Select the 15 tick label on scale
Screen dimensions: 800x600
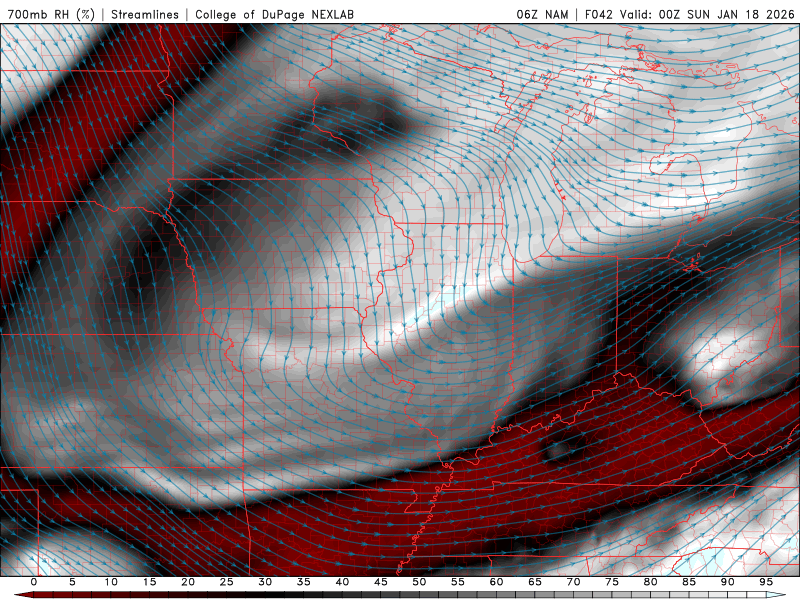click(x=149, y=582)
